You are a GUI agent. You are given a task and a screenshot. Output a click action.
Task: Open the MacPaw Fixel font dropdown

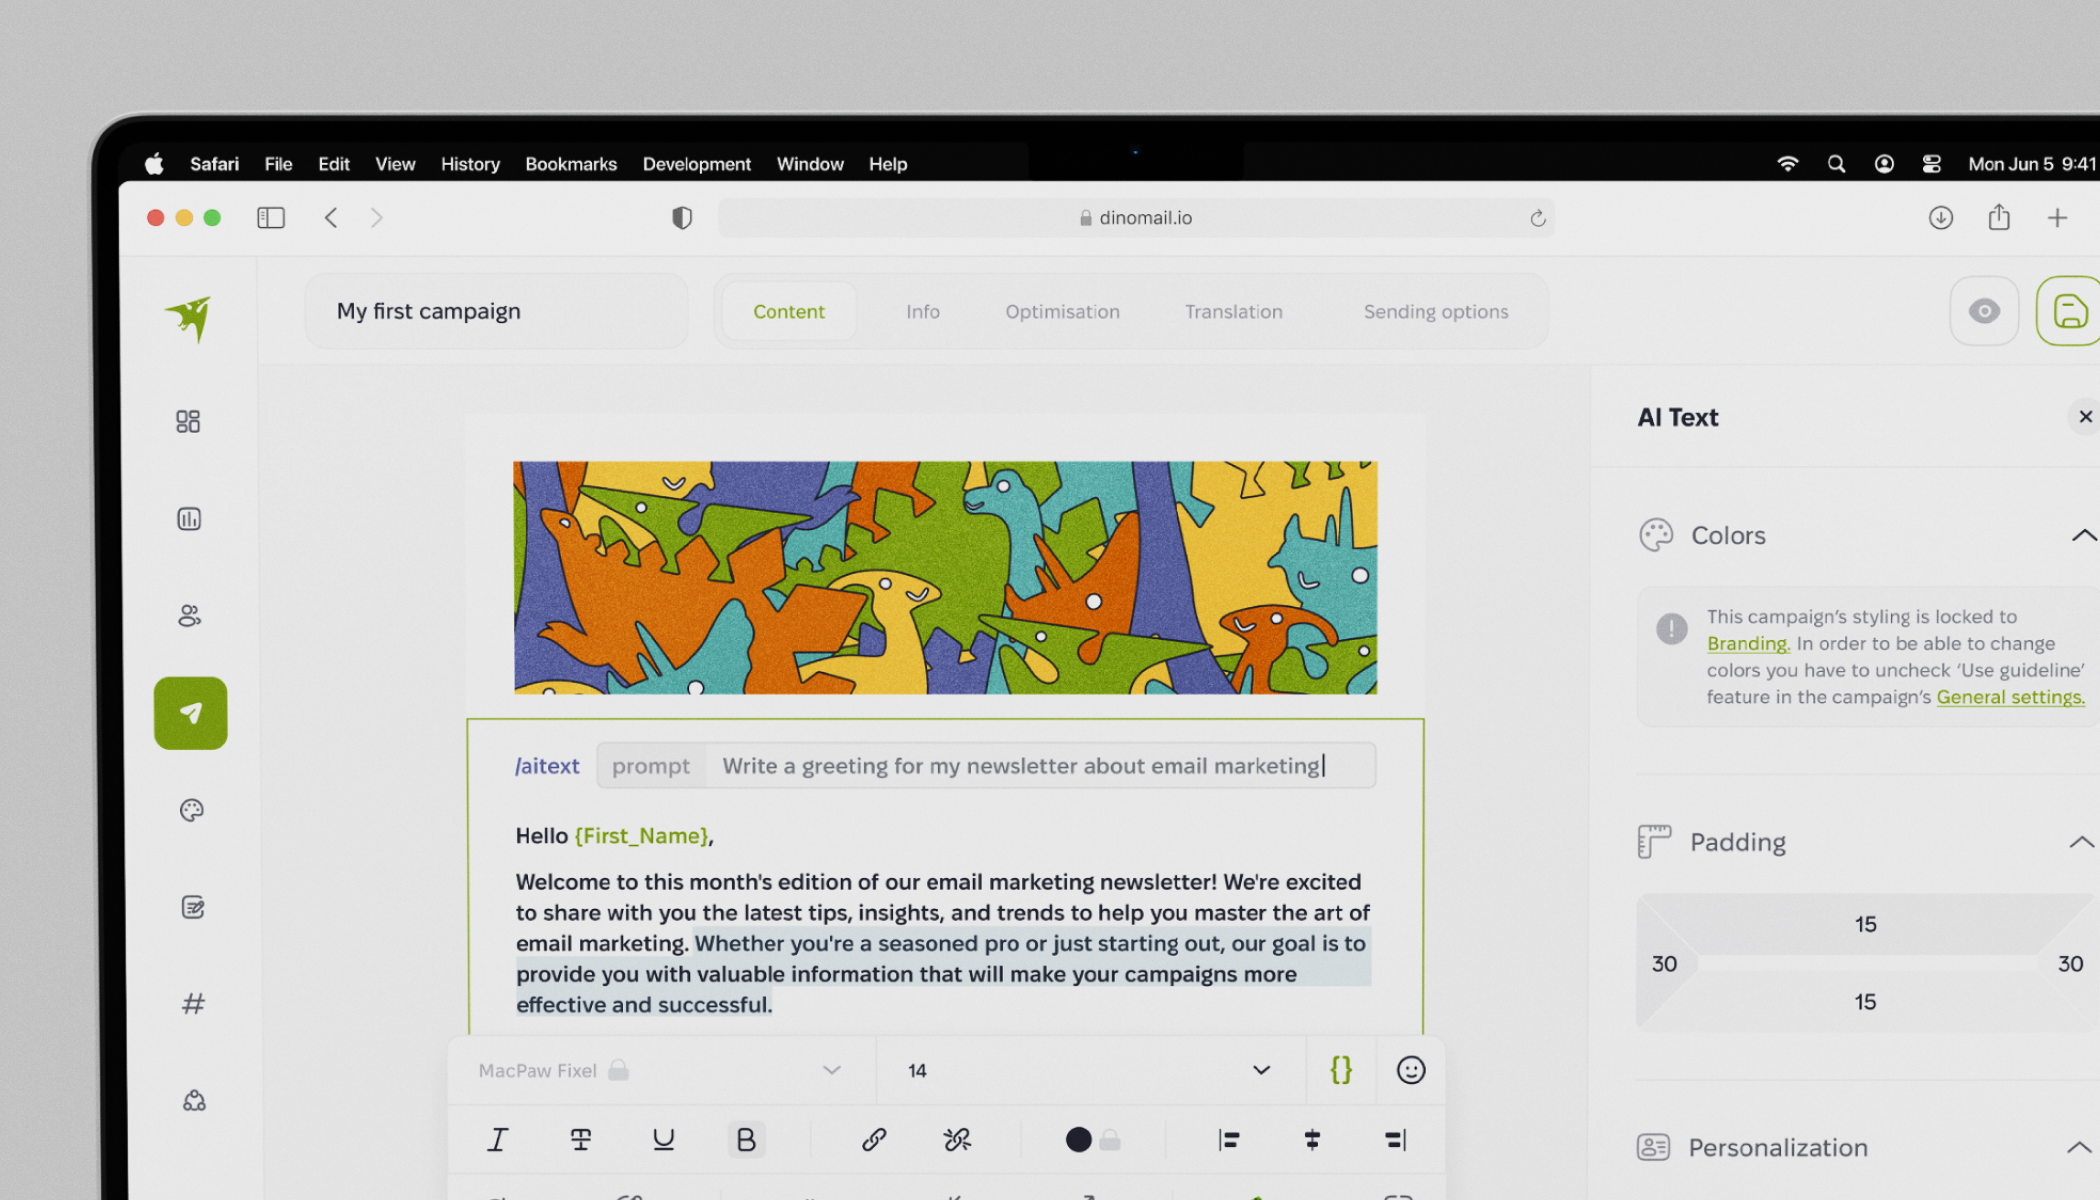(661, 1070)
